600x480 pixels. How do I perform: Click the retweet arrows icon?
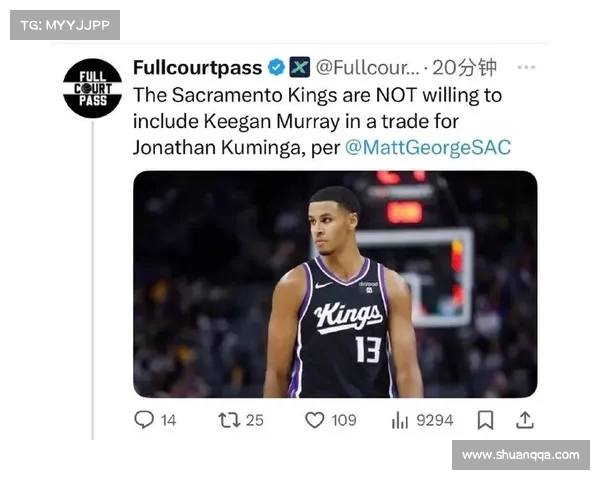click(x=229, y=420)
